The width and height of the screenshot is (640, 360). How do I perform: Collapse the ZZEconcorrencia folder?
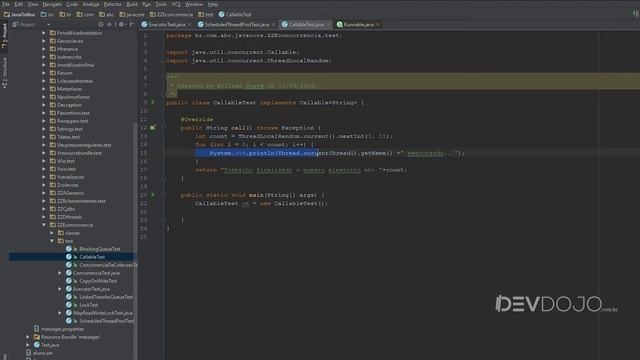pos(44,225)
